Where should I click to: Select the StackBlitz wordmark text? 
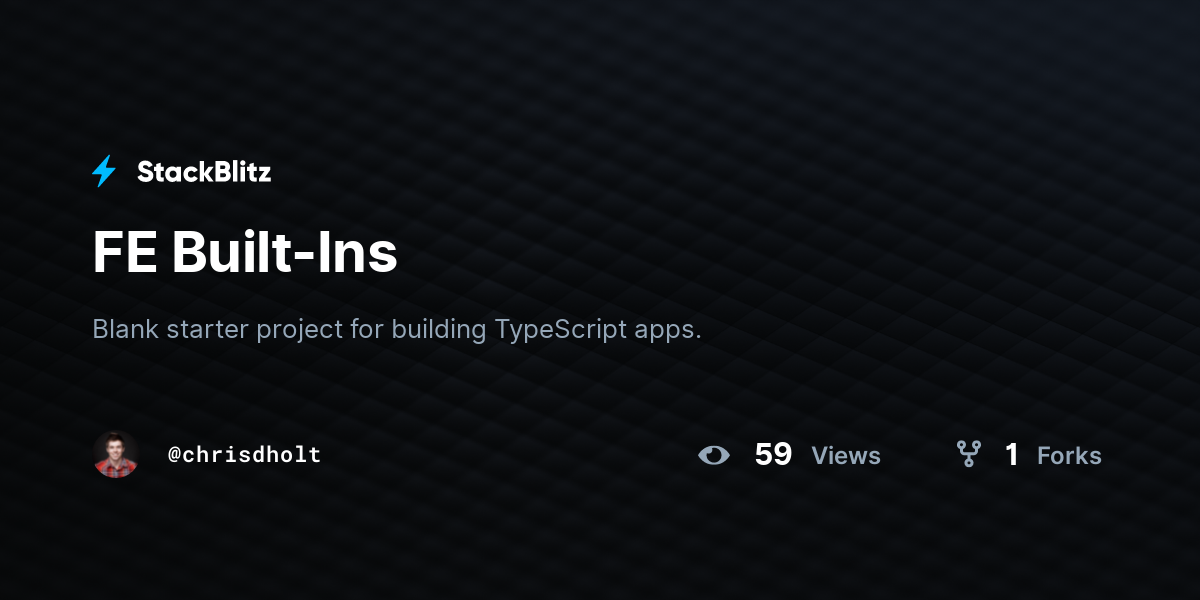click(x=204, y=172)
